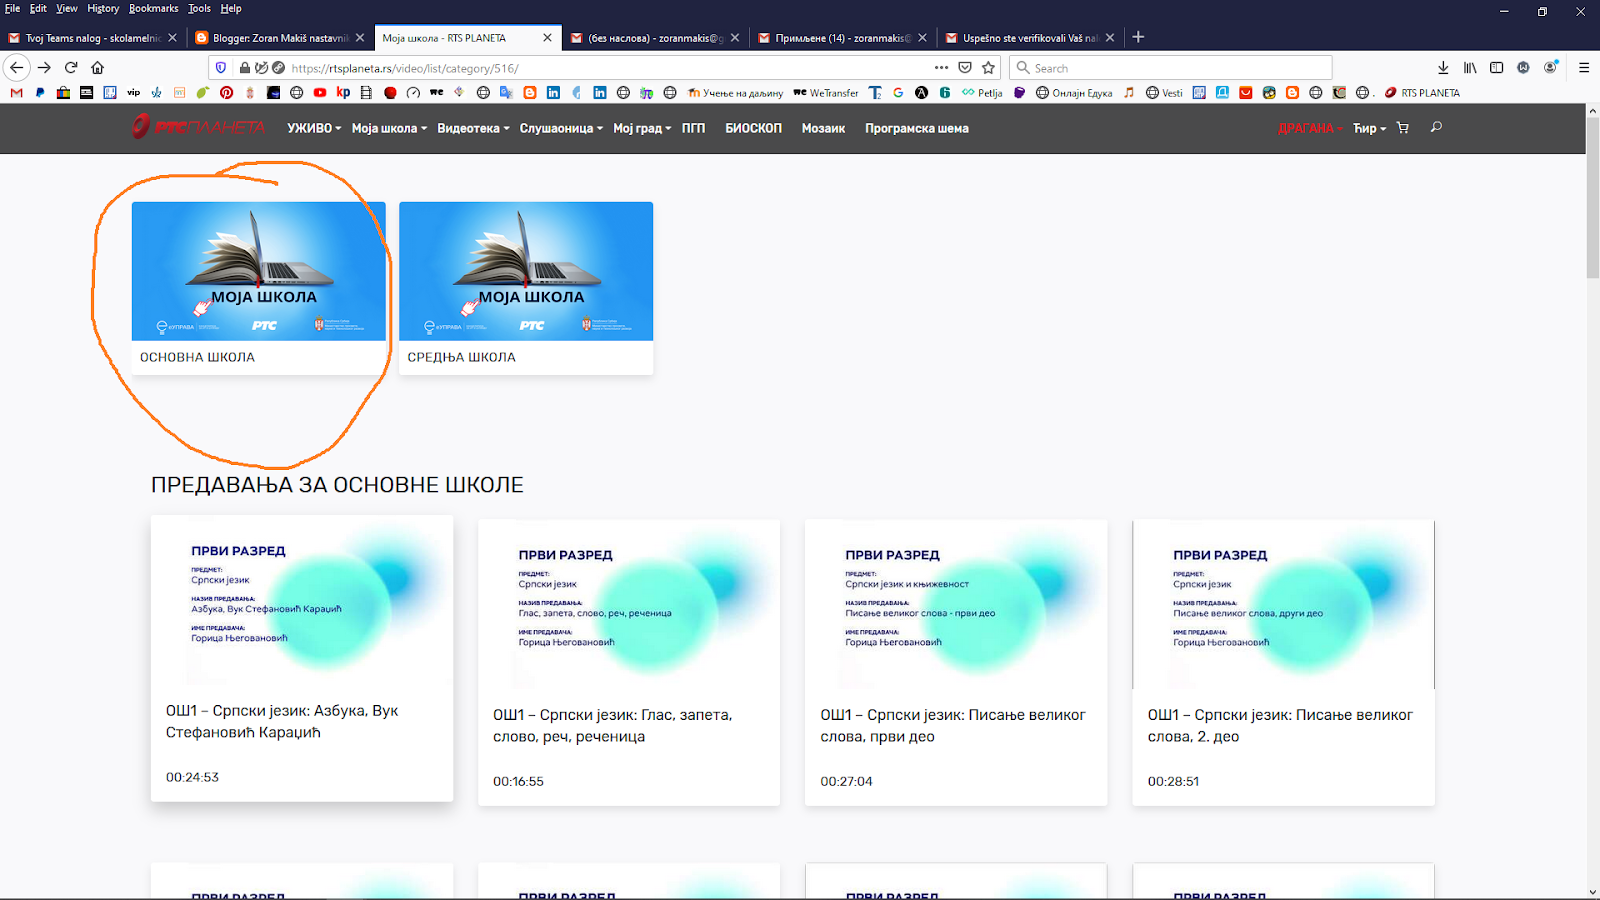Bookmark this page with the star icon

coord(989,68)
